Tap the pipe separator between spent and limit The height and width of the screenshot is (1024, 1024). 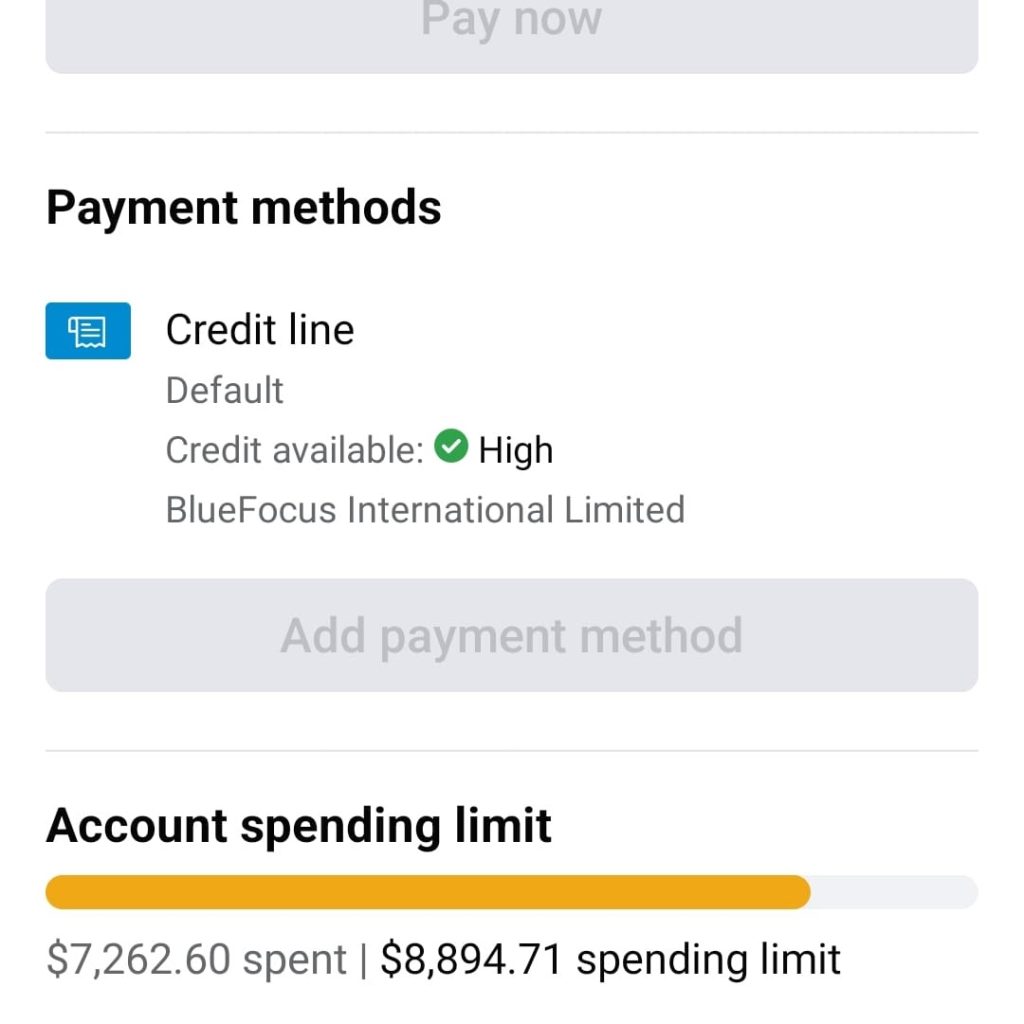click(364, 960)
